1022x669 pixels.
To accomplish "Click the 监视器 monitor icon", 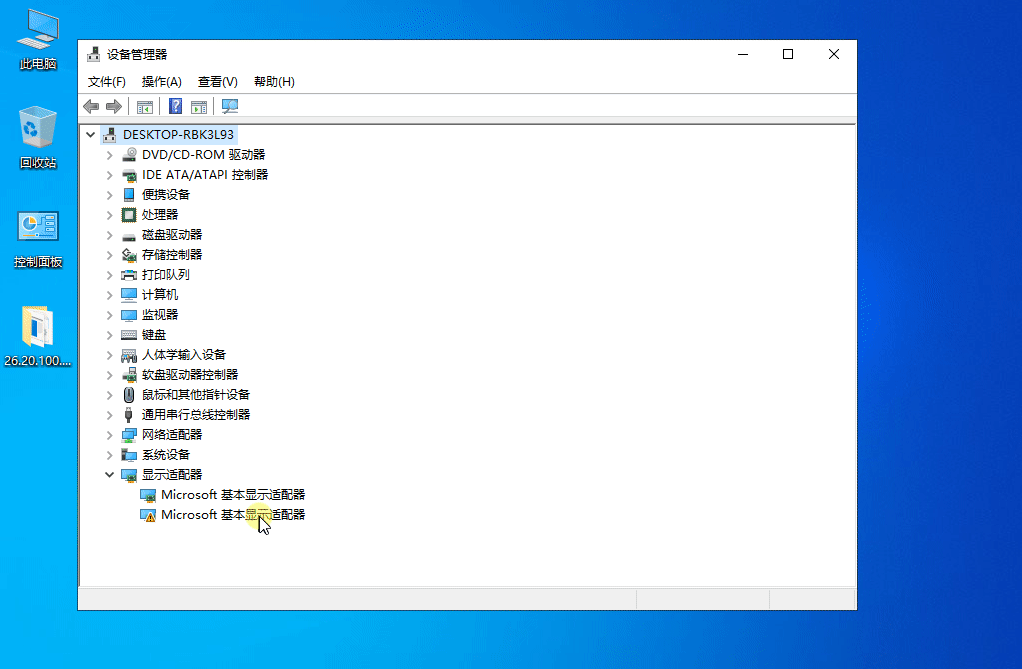I will click(129, 315).
